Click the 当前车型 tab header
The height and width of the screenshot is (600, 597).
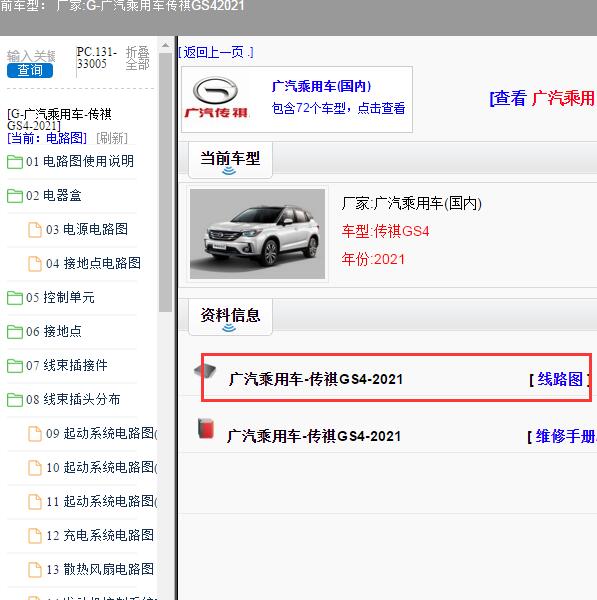point(230,160)
